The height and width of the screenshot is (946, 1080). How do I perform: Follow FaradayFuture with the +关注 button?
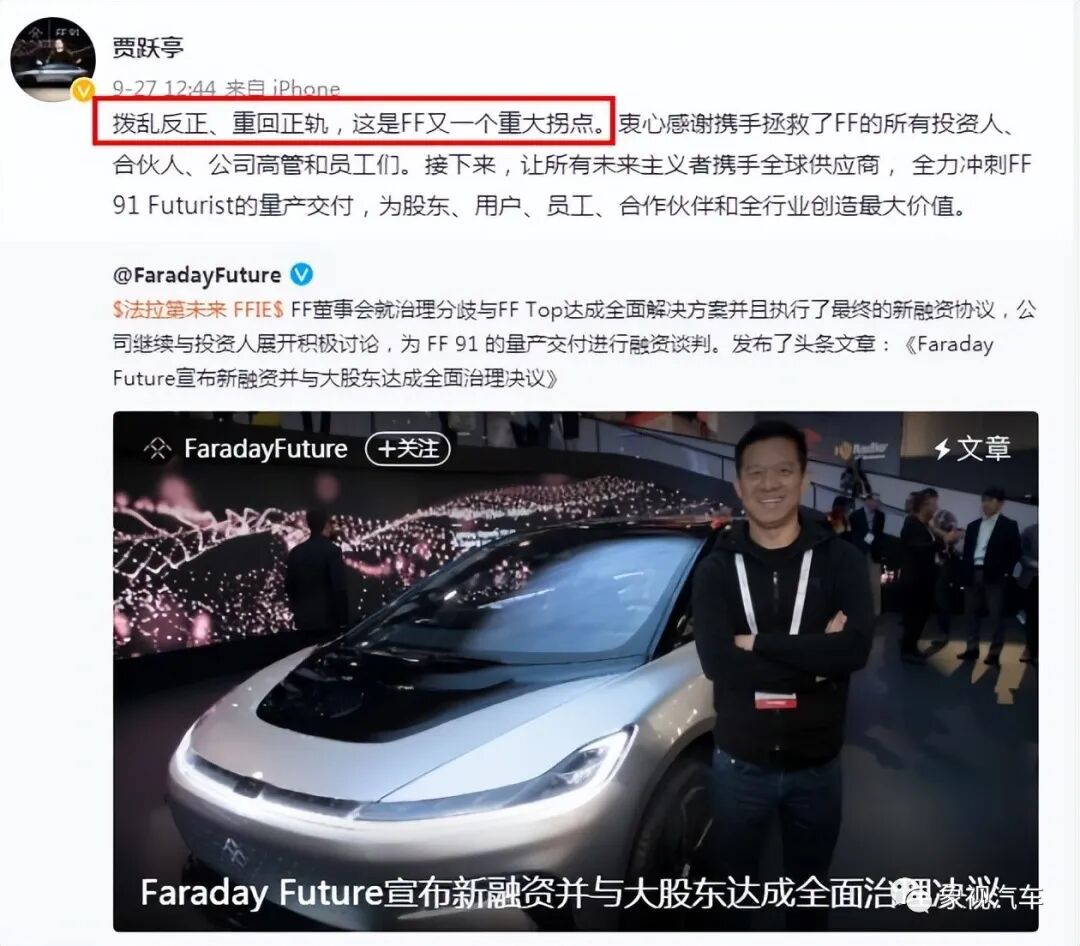coord(408,449)
